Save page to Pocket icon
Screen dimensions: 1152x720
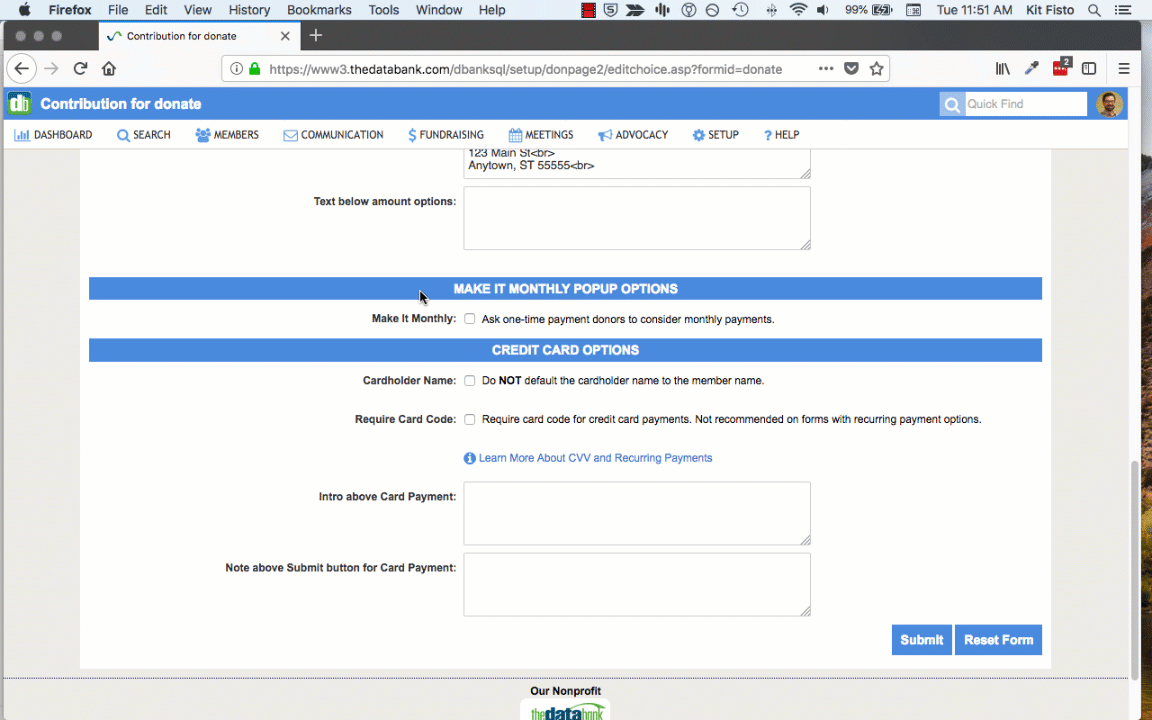click(x=852, y=68)
